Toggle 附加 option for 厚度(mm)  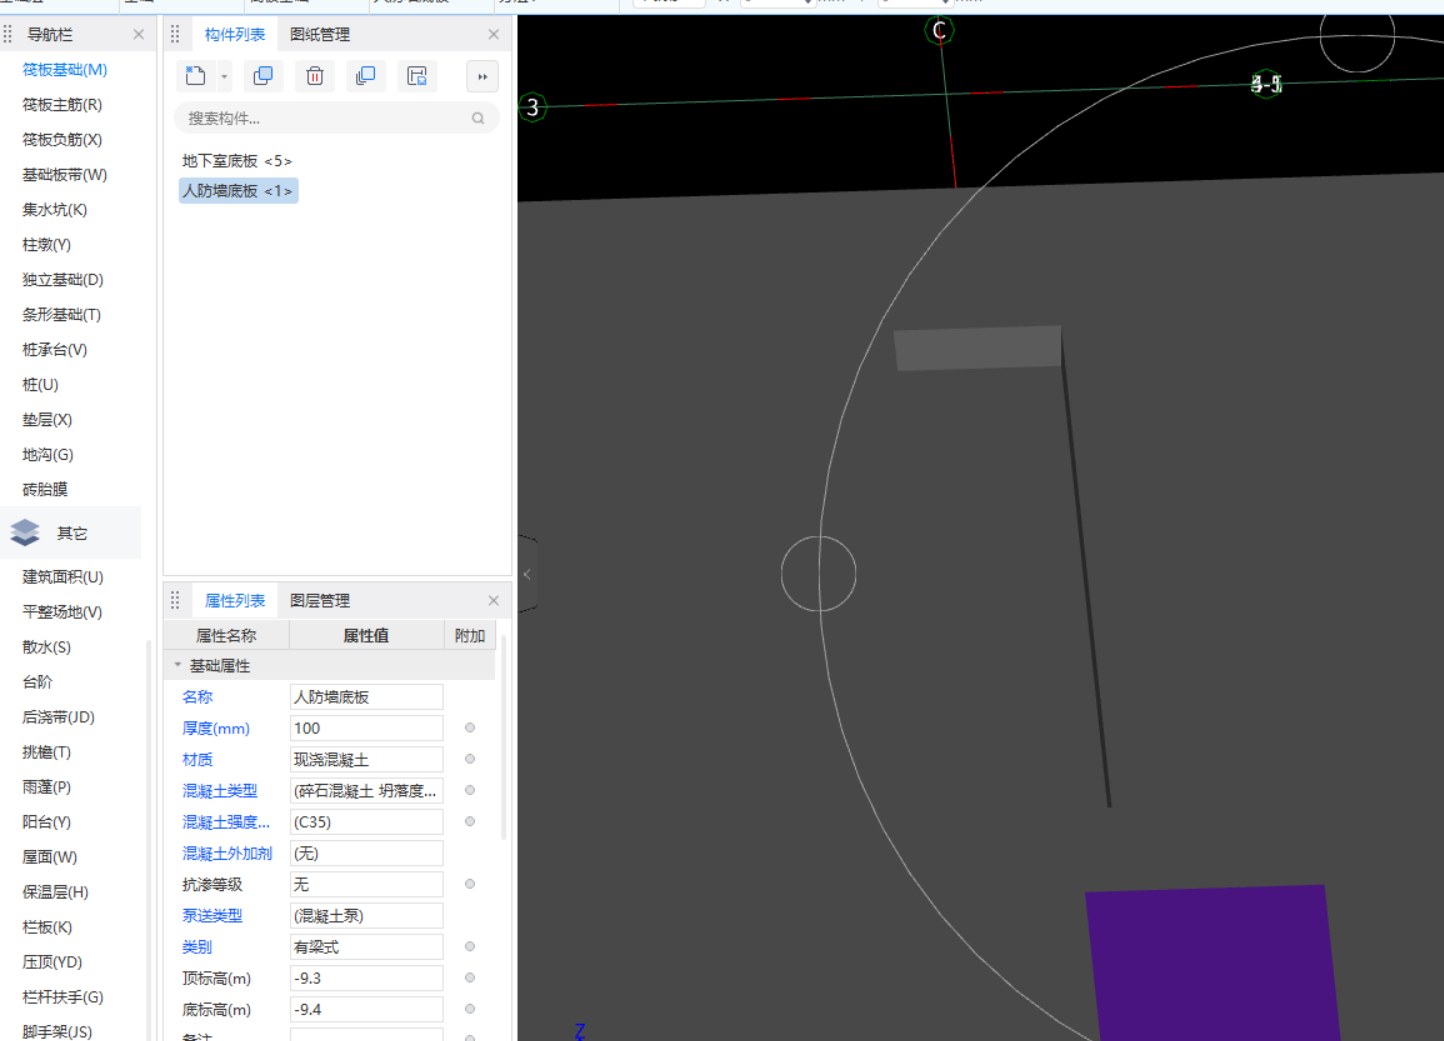tap(470, 728)
